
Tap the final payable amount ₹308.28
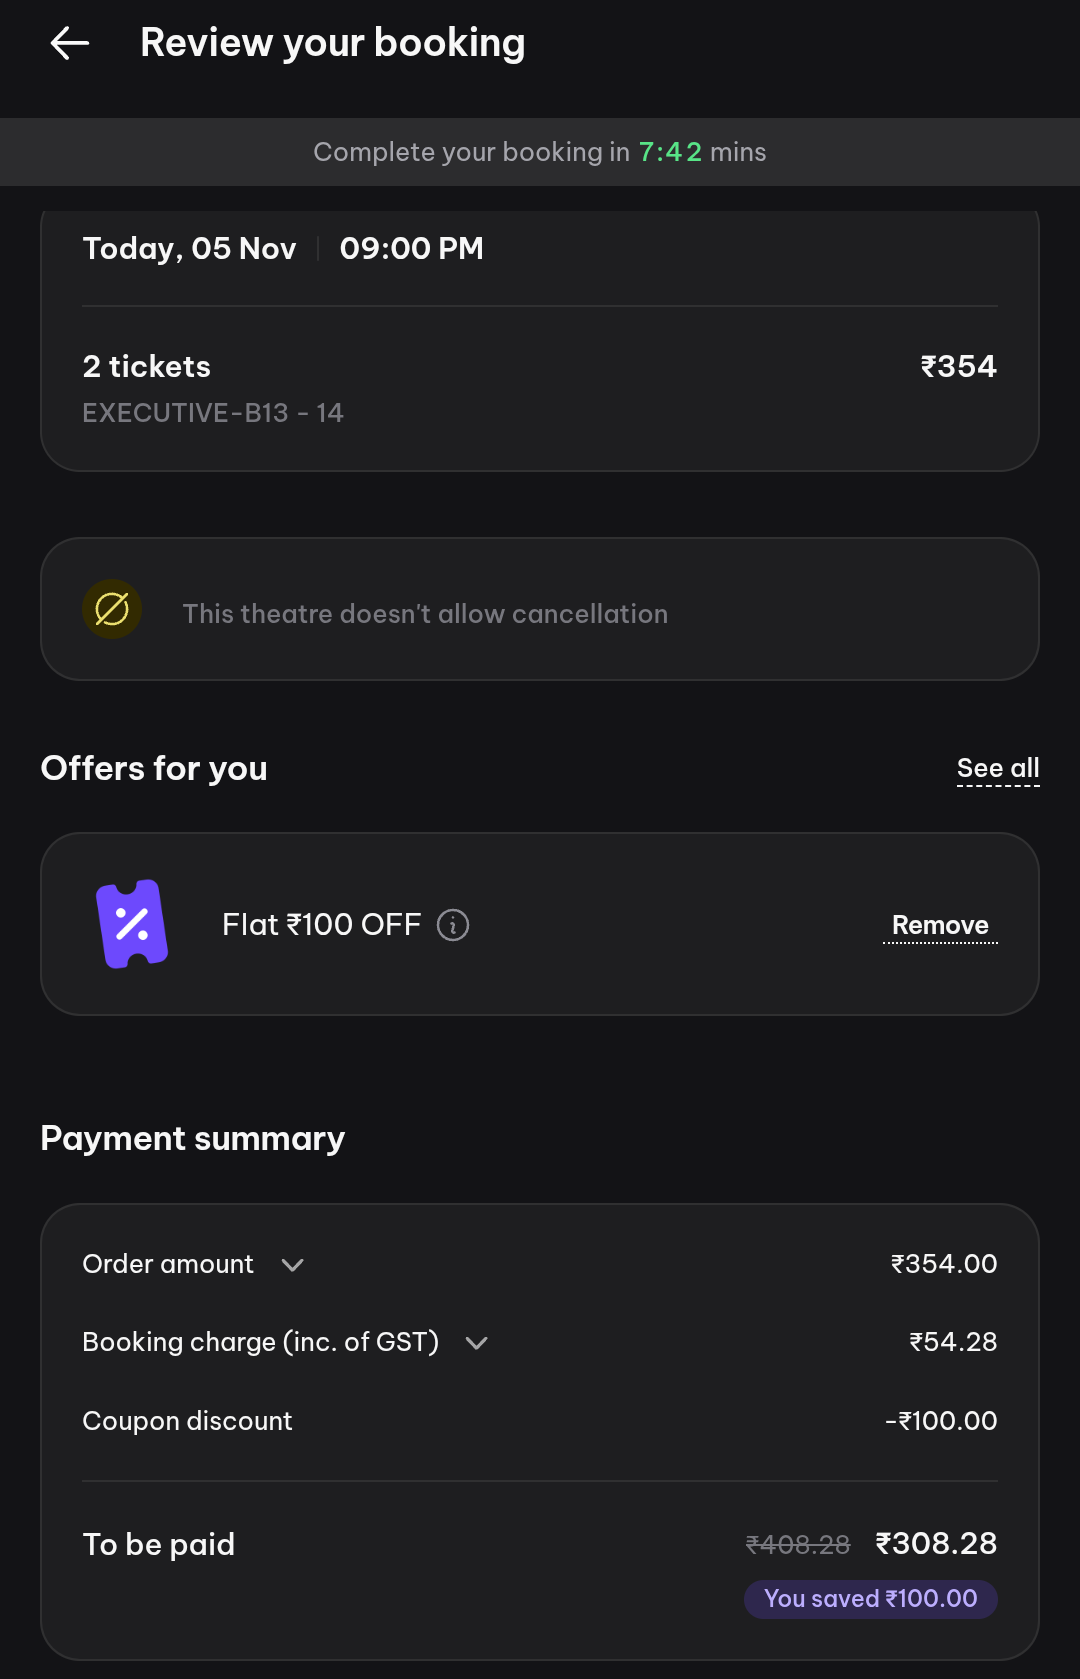[x=936, y=1544]
